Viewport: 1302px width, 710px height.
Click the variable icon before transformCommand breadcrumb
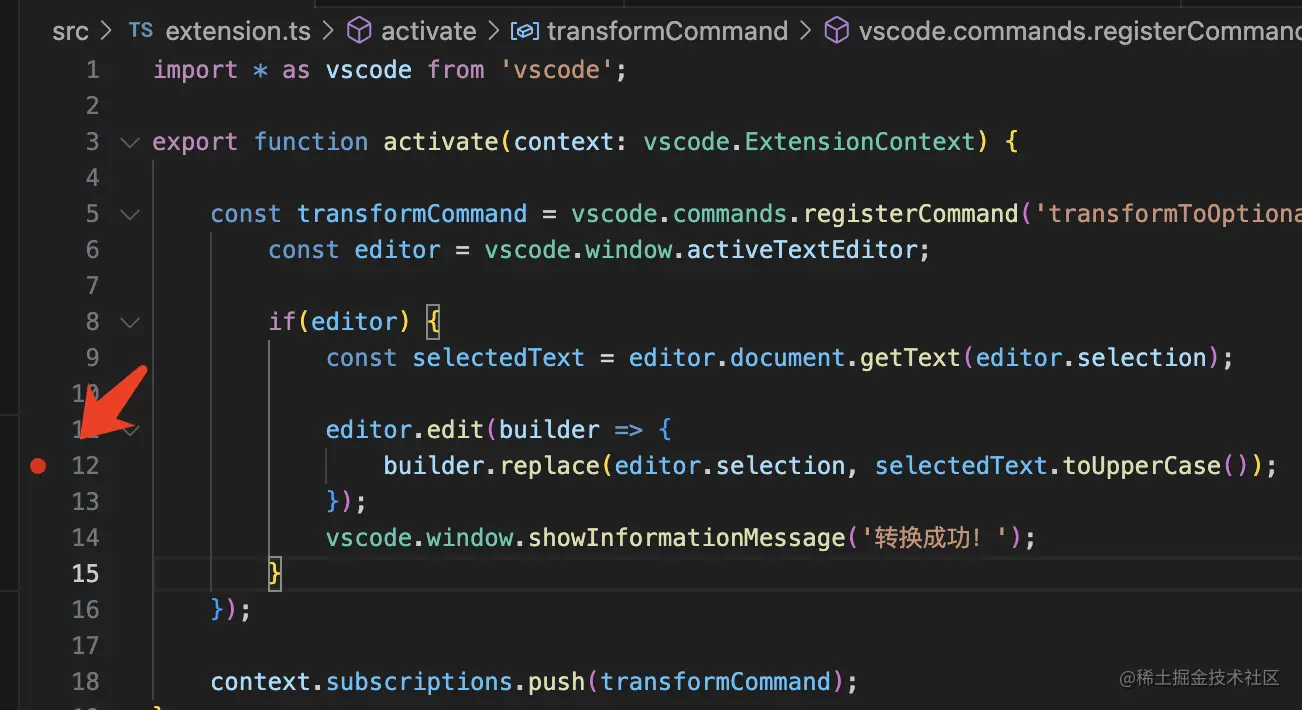[x=524, y=31]
